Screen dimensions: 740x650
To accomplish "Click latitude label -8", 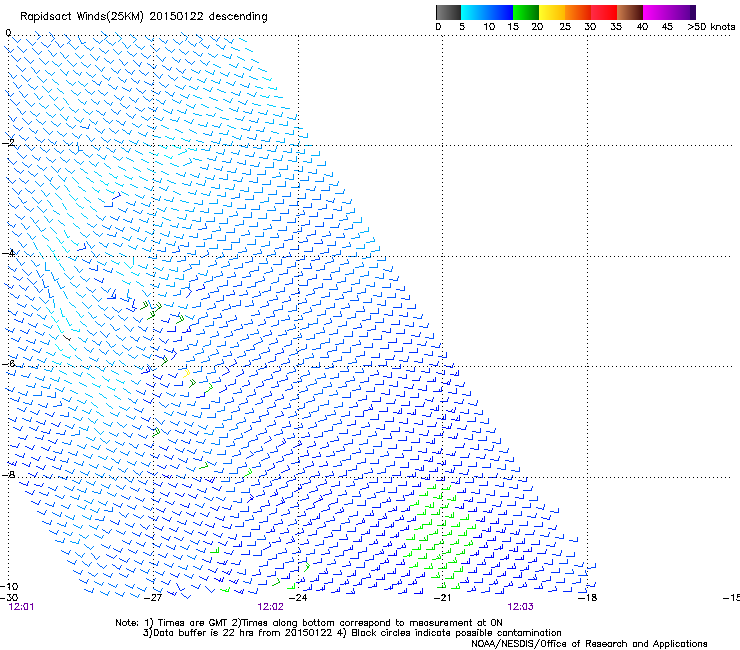I will pyautogui.click(x=8, y=474).
